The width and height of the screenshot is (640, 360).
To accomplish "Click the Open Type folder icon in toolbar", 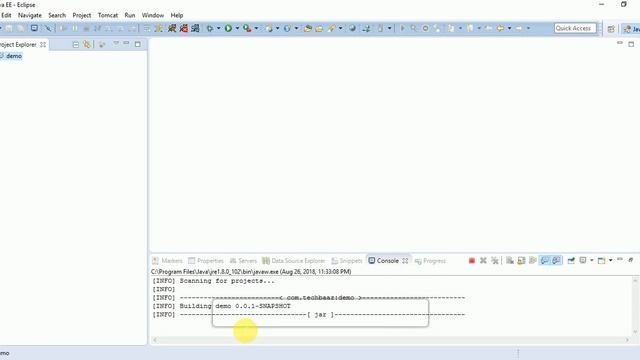I will 308,28.
